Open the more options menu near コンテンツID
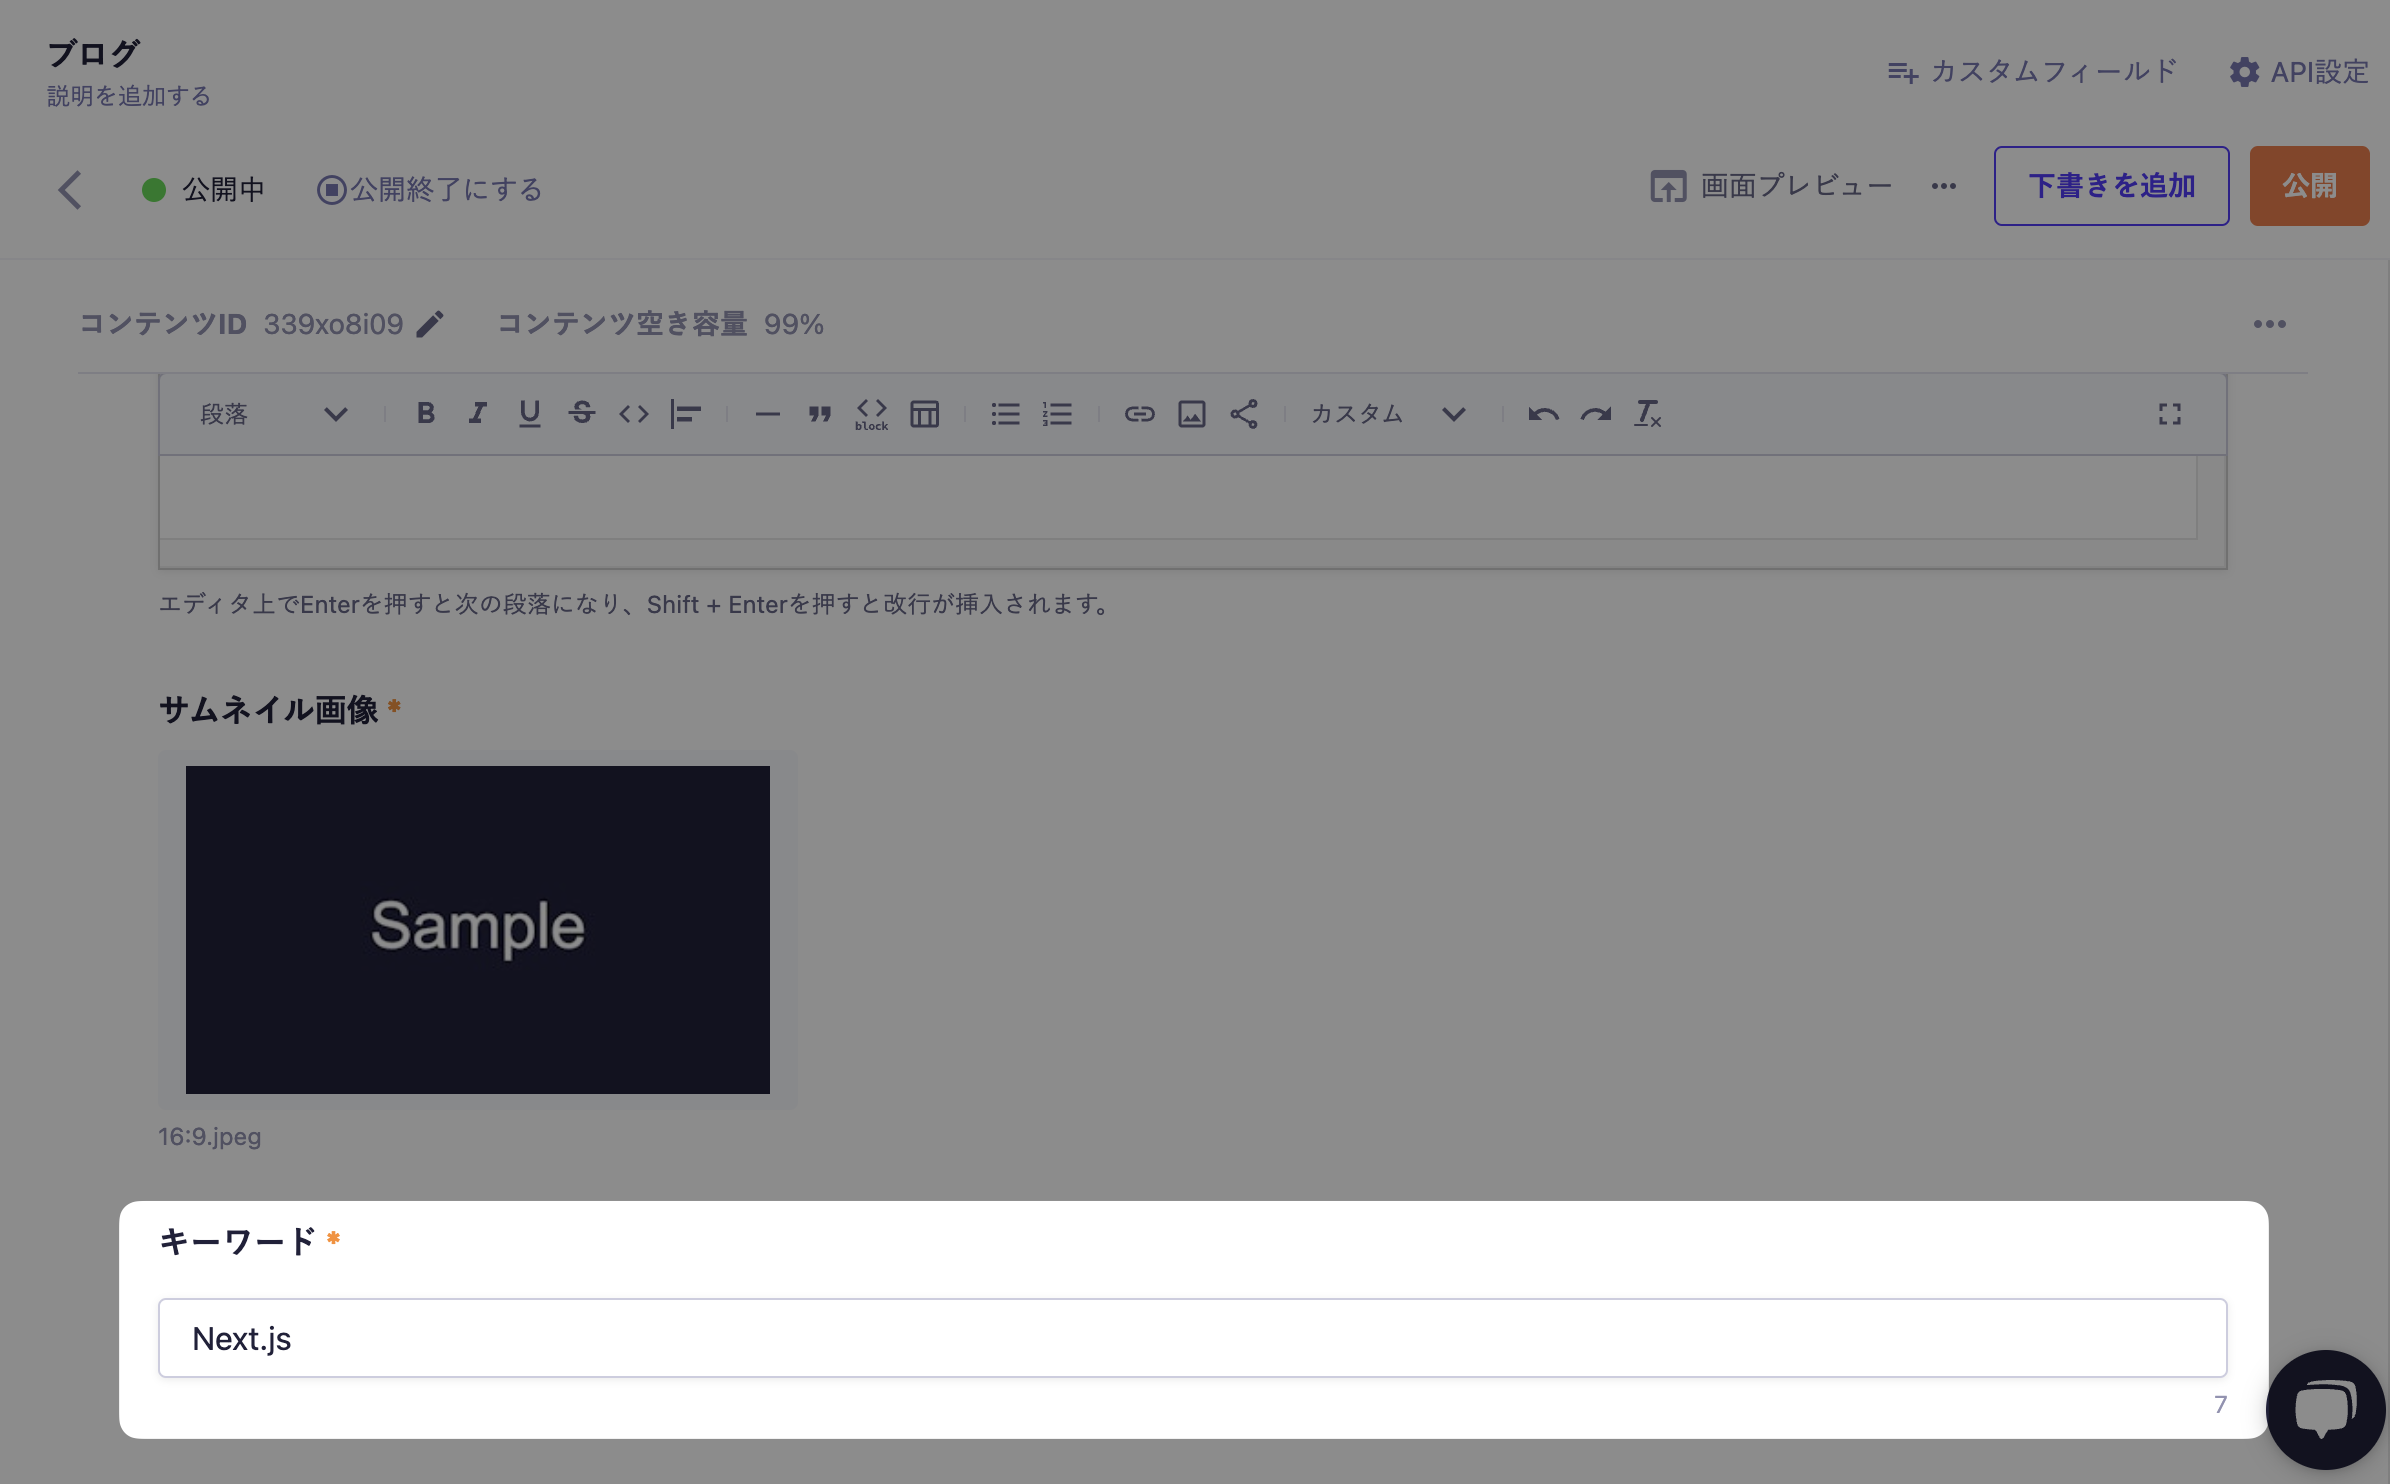The image size is (2390, 1484). (x=2271, y=323)
